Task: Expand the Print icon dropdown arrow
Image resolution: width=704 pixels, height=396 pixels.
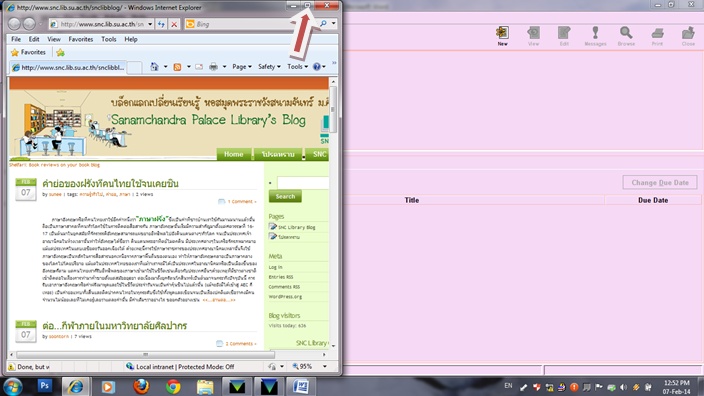Action: click(224, 67)
